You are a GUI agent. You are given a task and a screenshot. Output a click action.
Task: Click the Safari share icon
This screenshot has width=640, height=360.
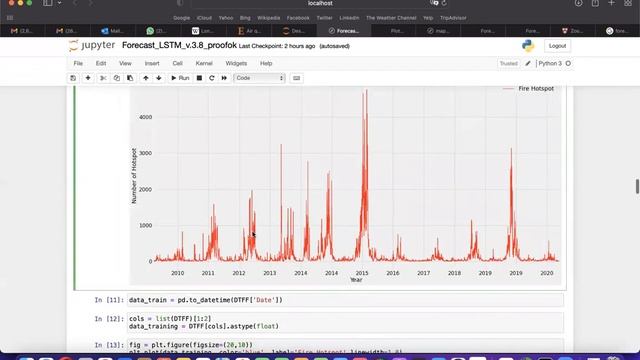[595, 3]
